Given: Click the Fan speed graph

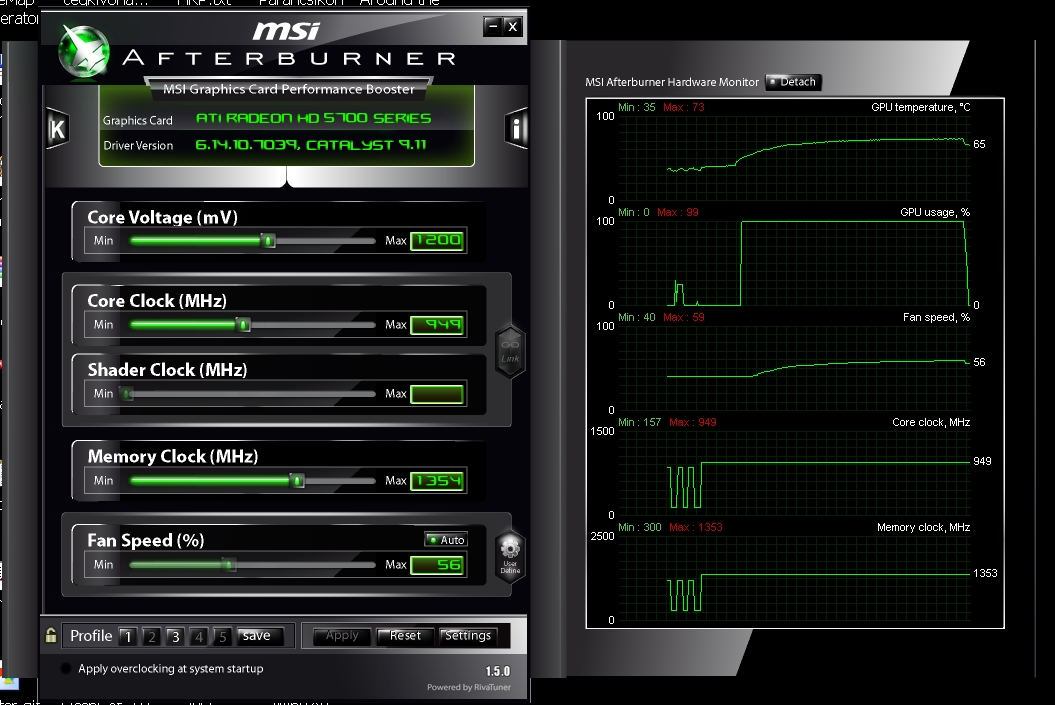Looking at the screenshot, I should coord(794,367).
